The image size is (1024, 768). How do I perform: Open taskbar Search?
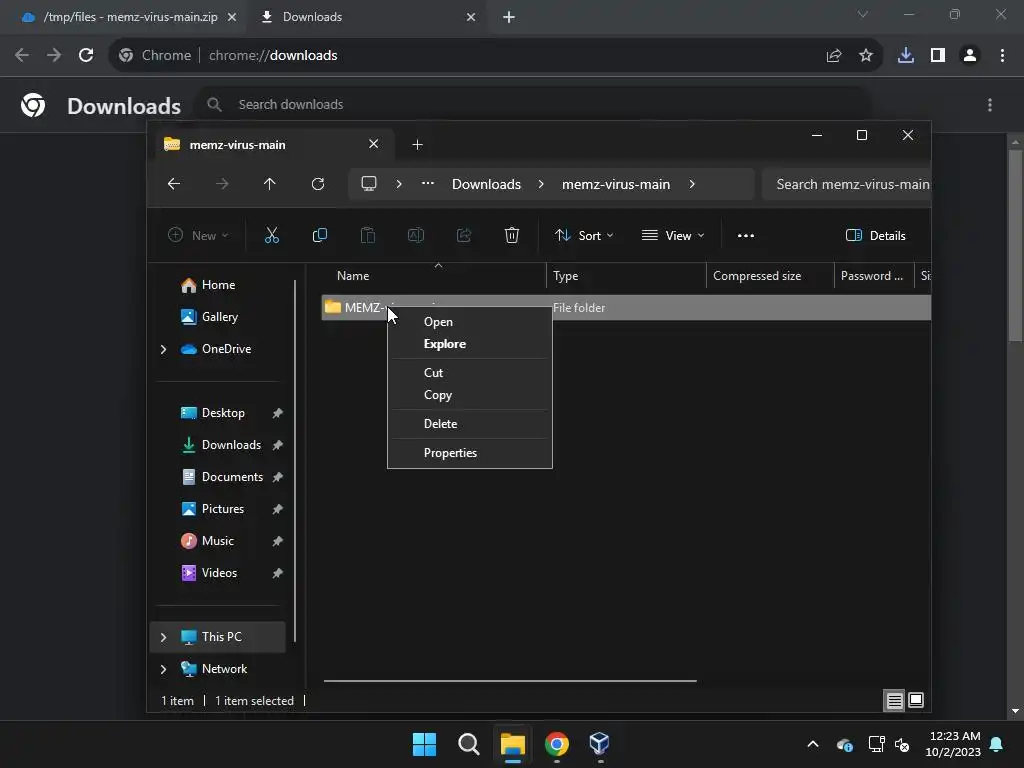coord(468,744)
